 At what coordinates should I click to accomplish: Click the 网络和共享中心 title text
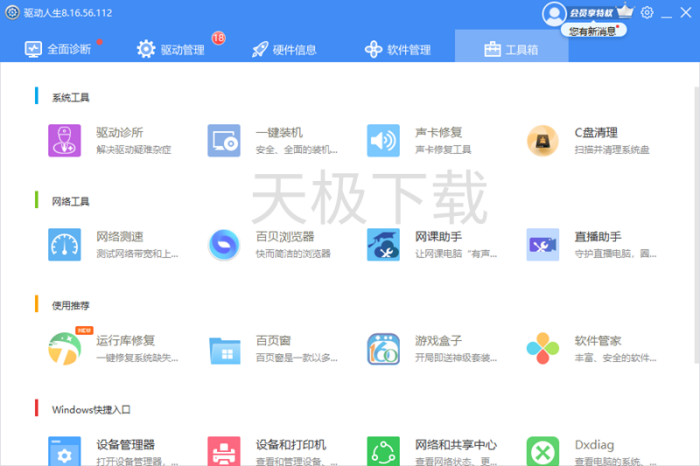pyautogui.click(x=456, y=445)
